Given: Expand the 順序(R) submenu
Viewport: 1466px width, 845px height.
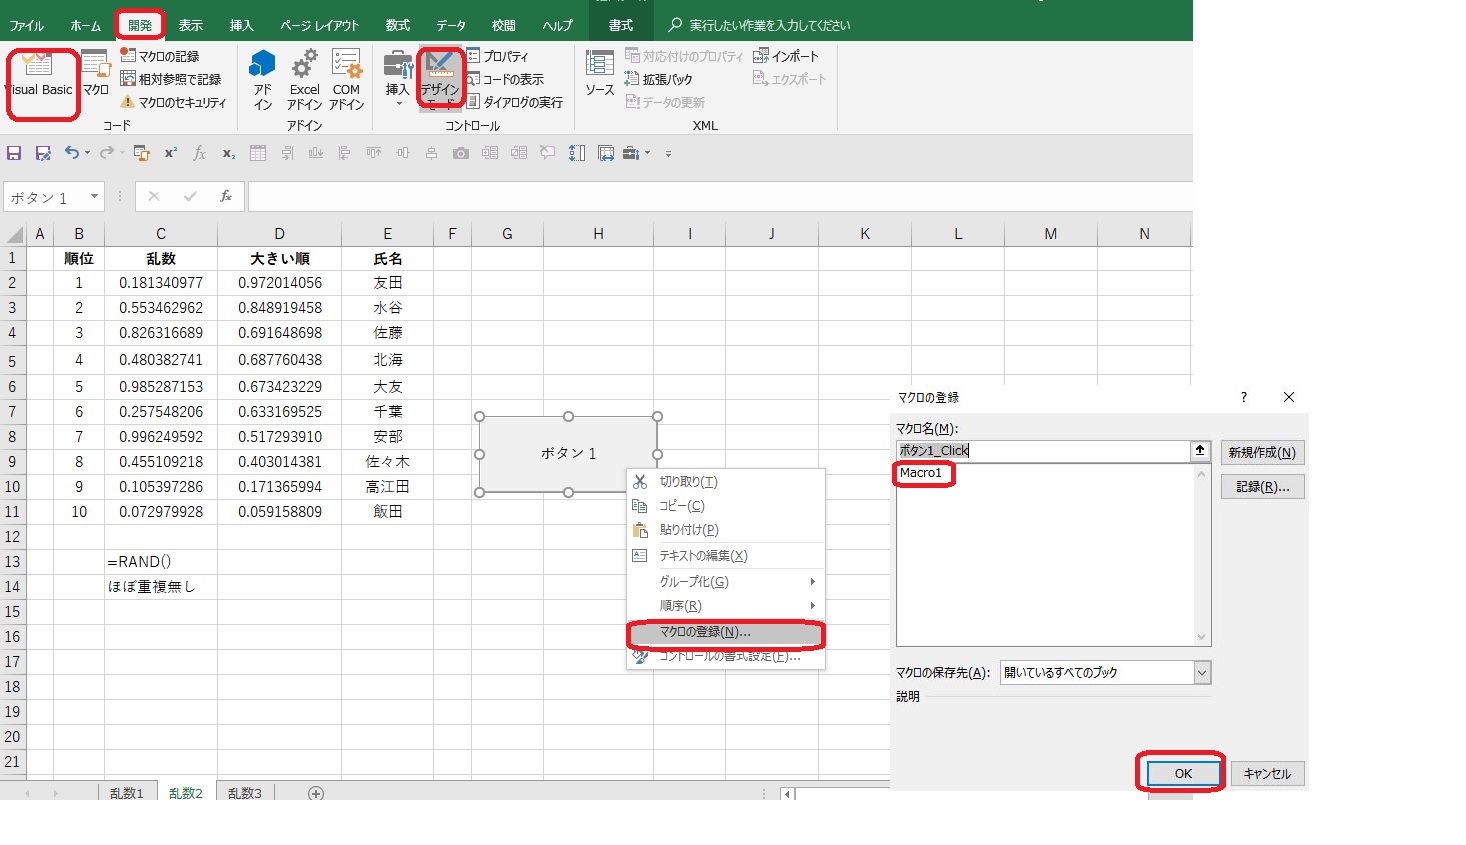Looking at the screenshot, I should [726, 606].
